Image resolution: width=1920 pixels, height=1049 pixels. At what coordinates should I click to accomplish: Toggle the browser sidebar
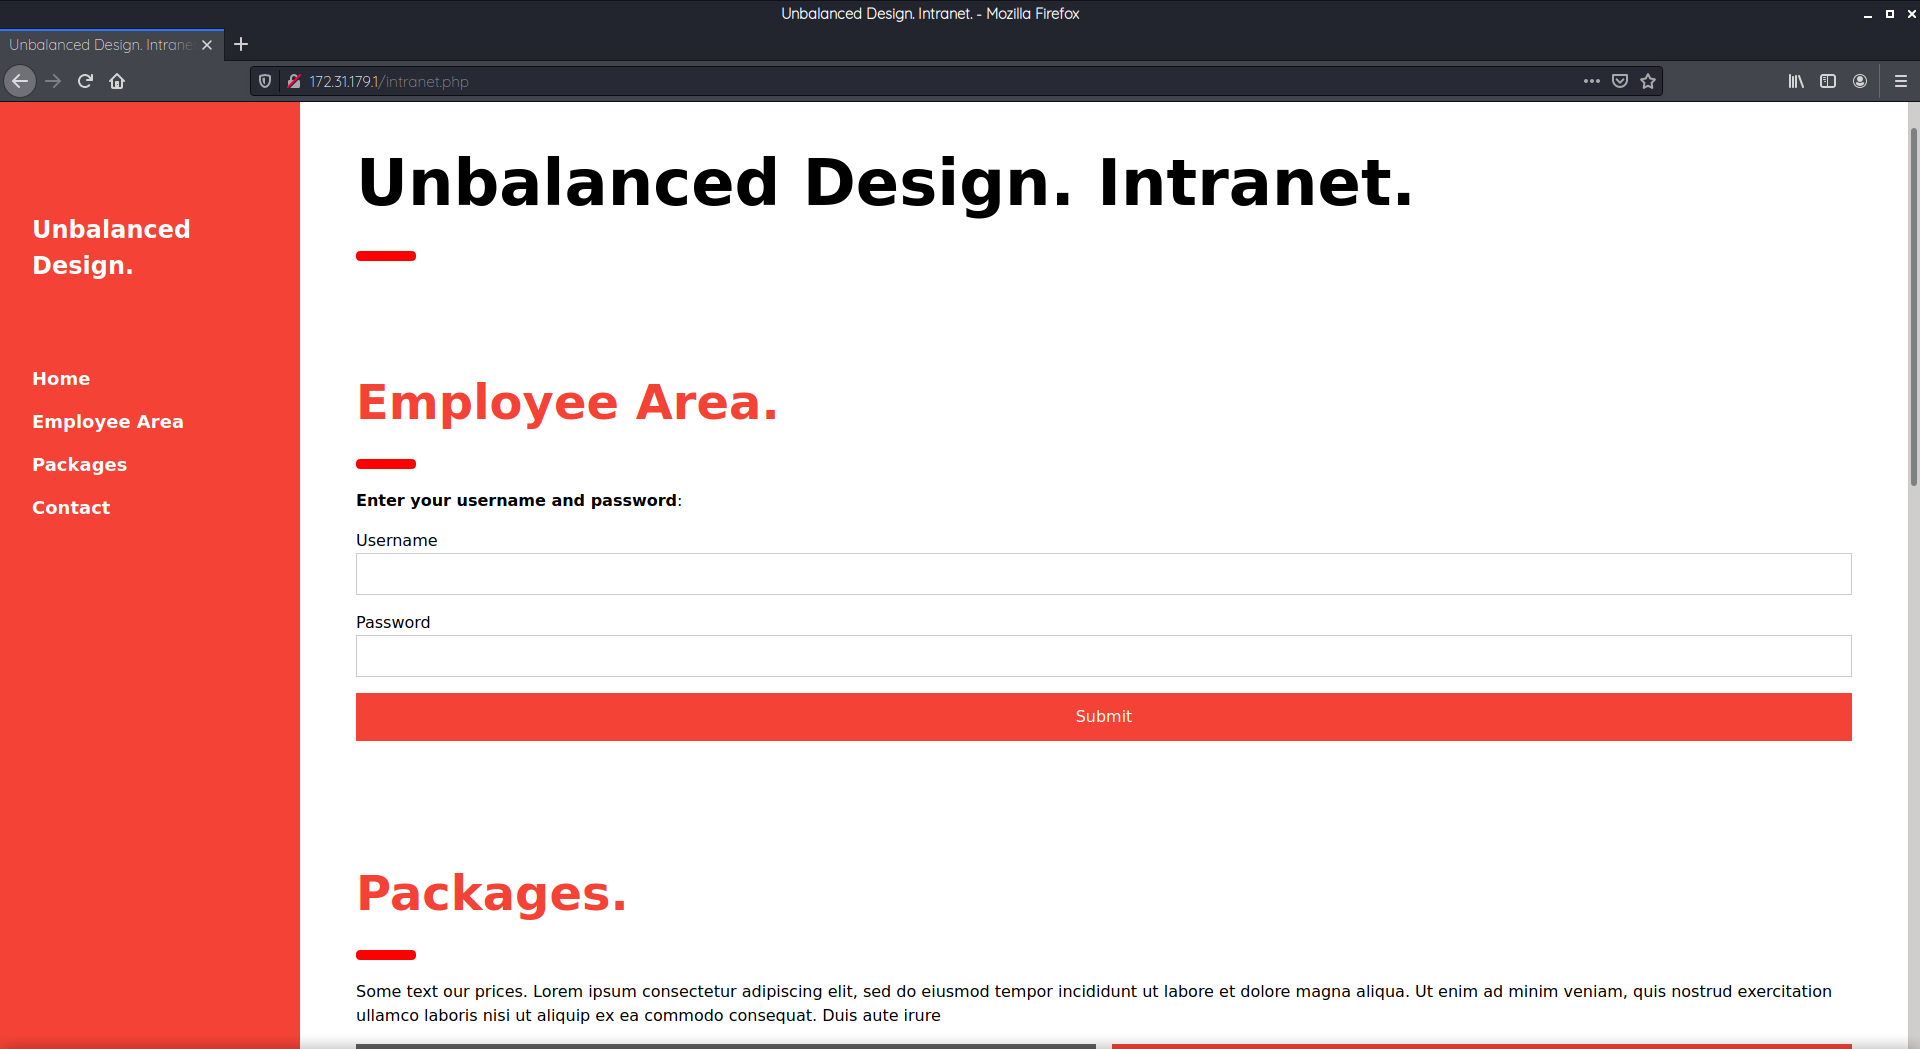point(1829,81)
